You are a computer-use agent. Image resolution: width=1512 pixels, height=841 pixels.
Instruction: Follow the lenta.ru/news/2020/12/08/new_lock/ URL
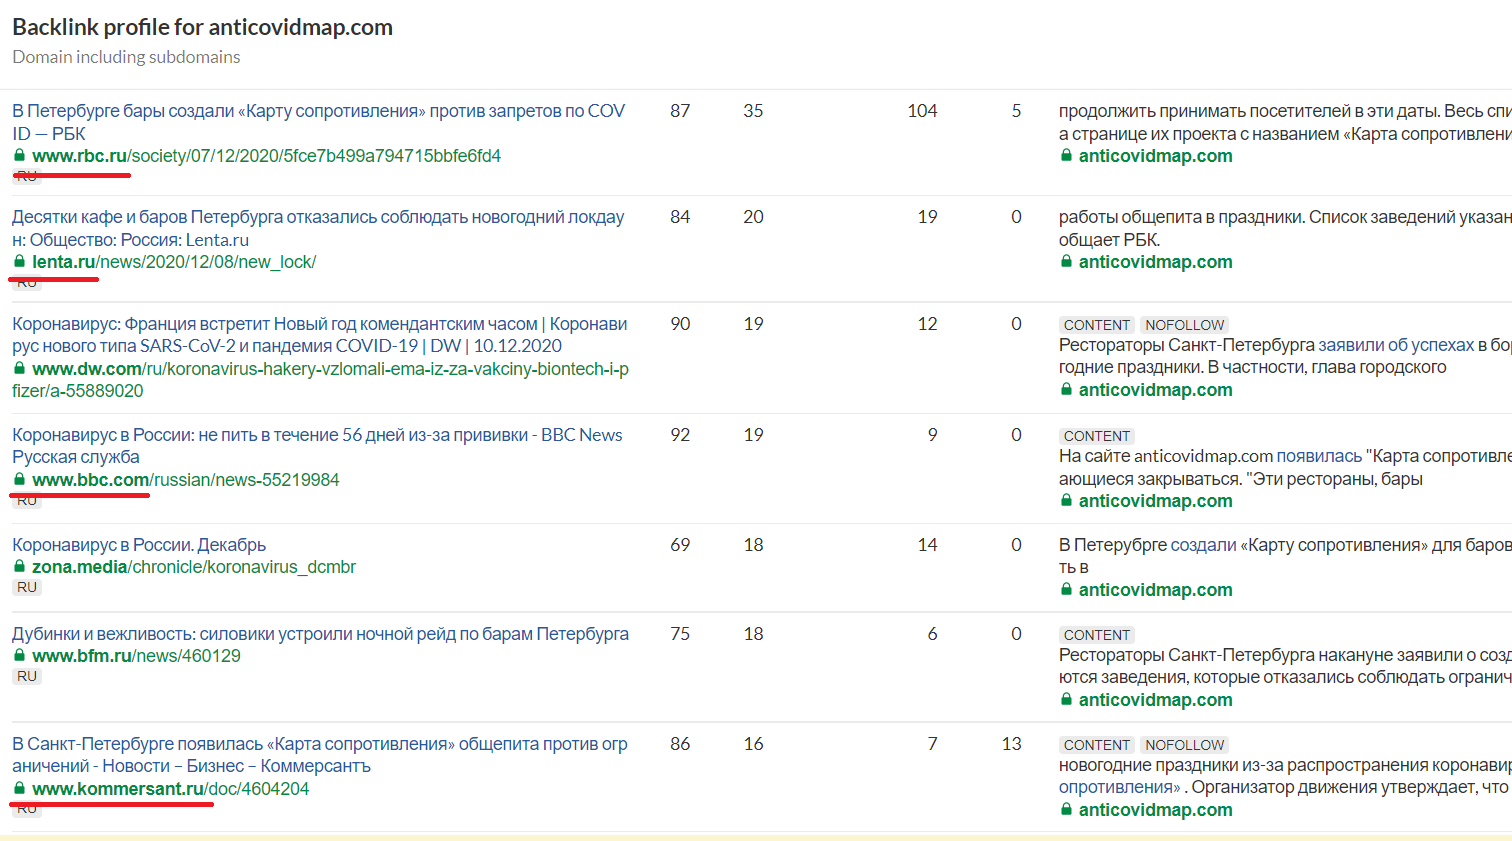(x=174, y=262)
